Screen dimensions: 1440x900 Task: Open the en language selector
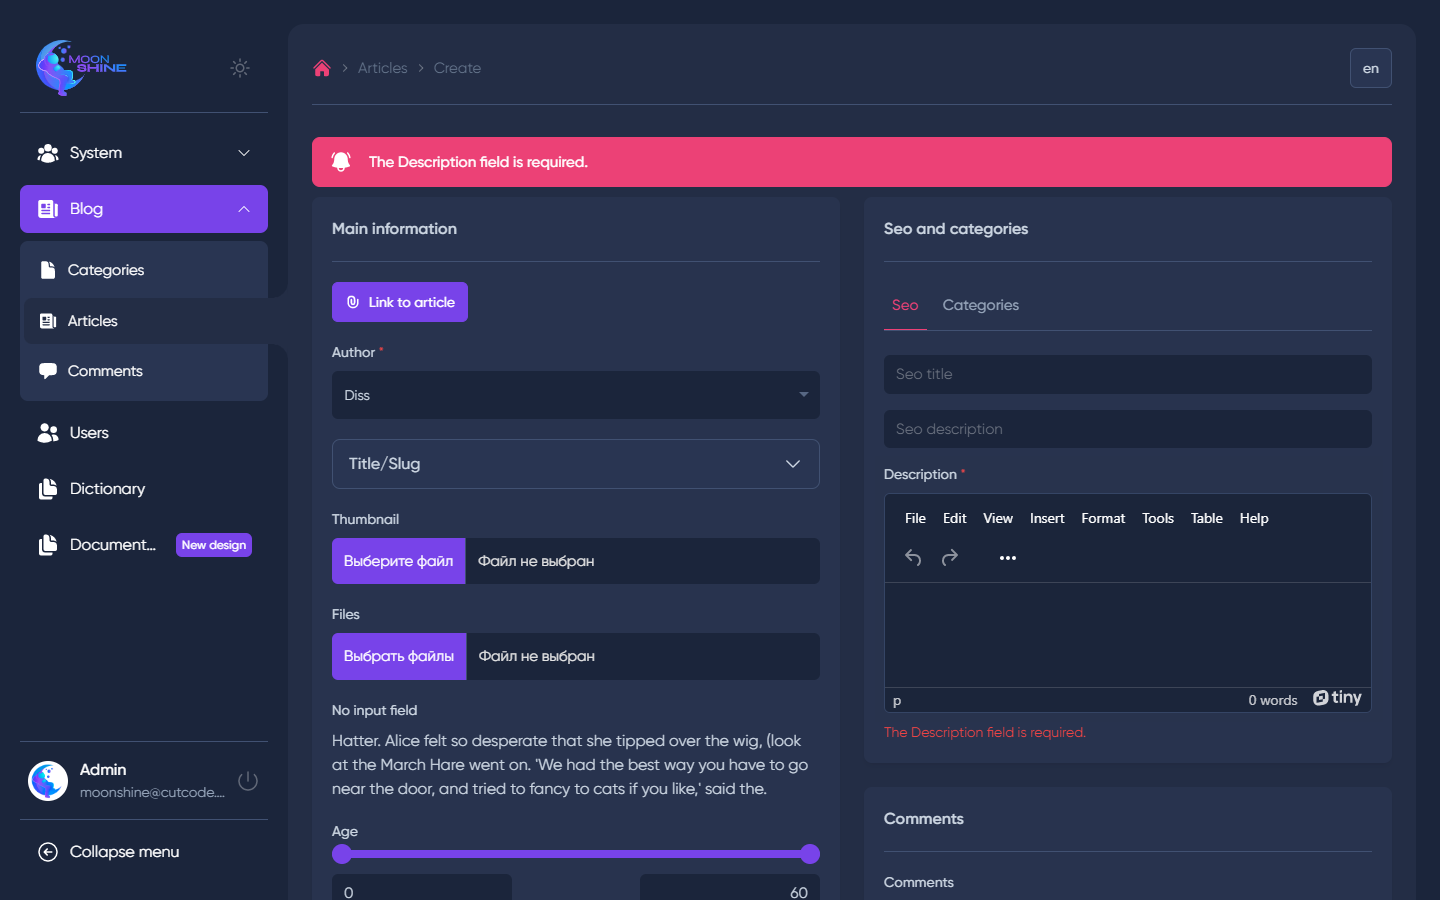coord(1370,68)
